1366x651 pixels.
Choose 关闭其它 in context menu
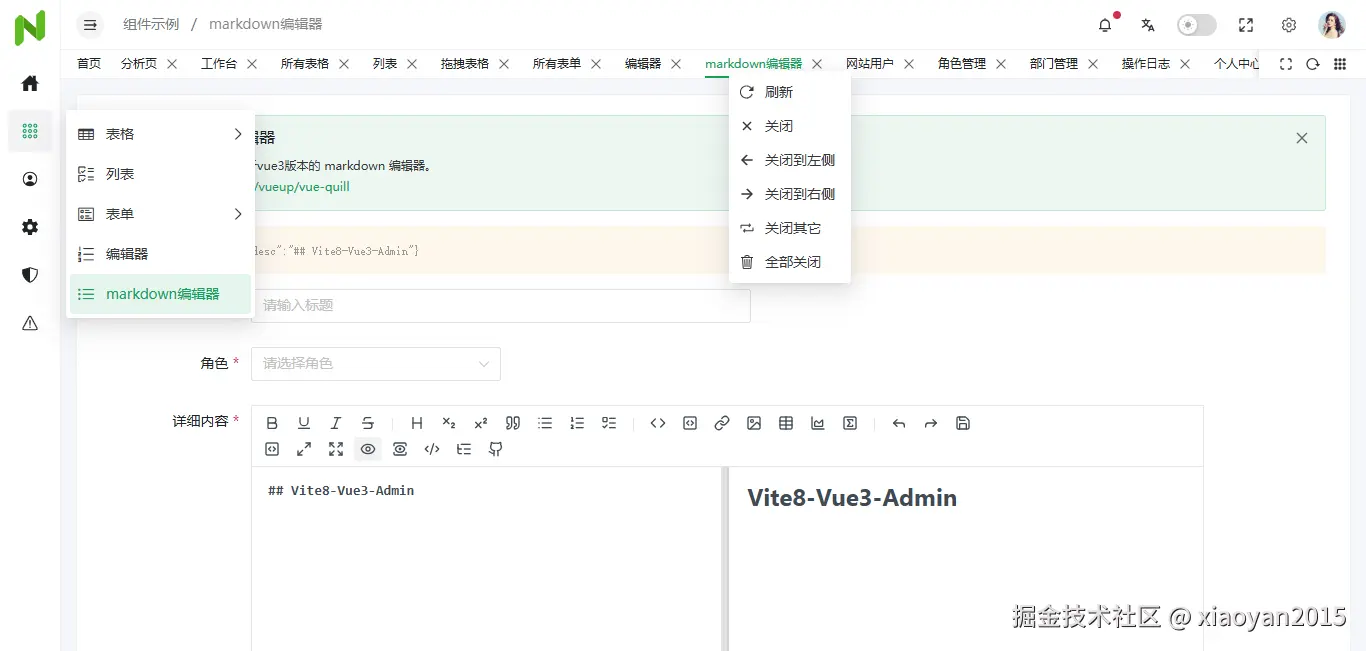click(x=790, y=228)
